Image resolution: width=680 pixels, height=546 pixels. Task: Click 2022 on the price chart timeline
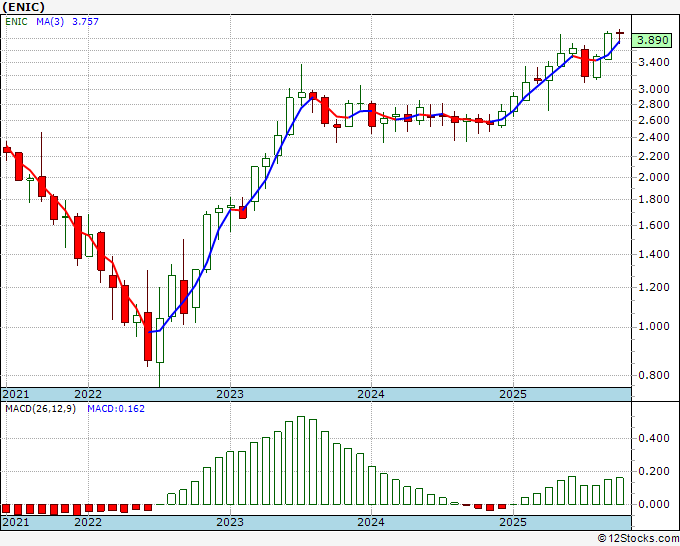click(88, 394)
